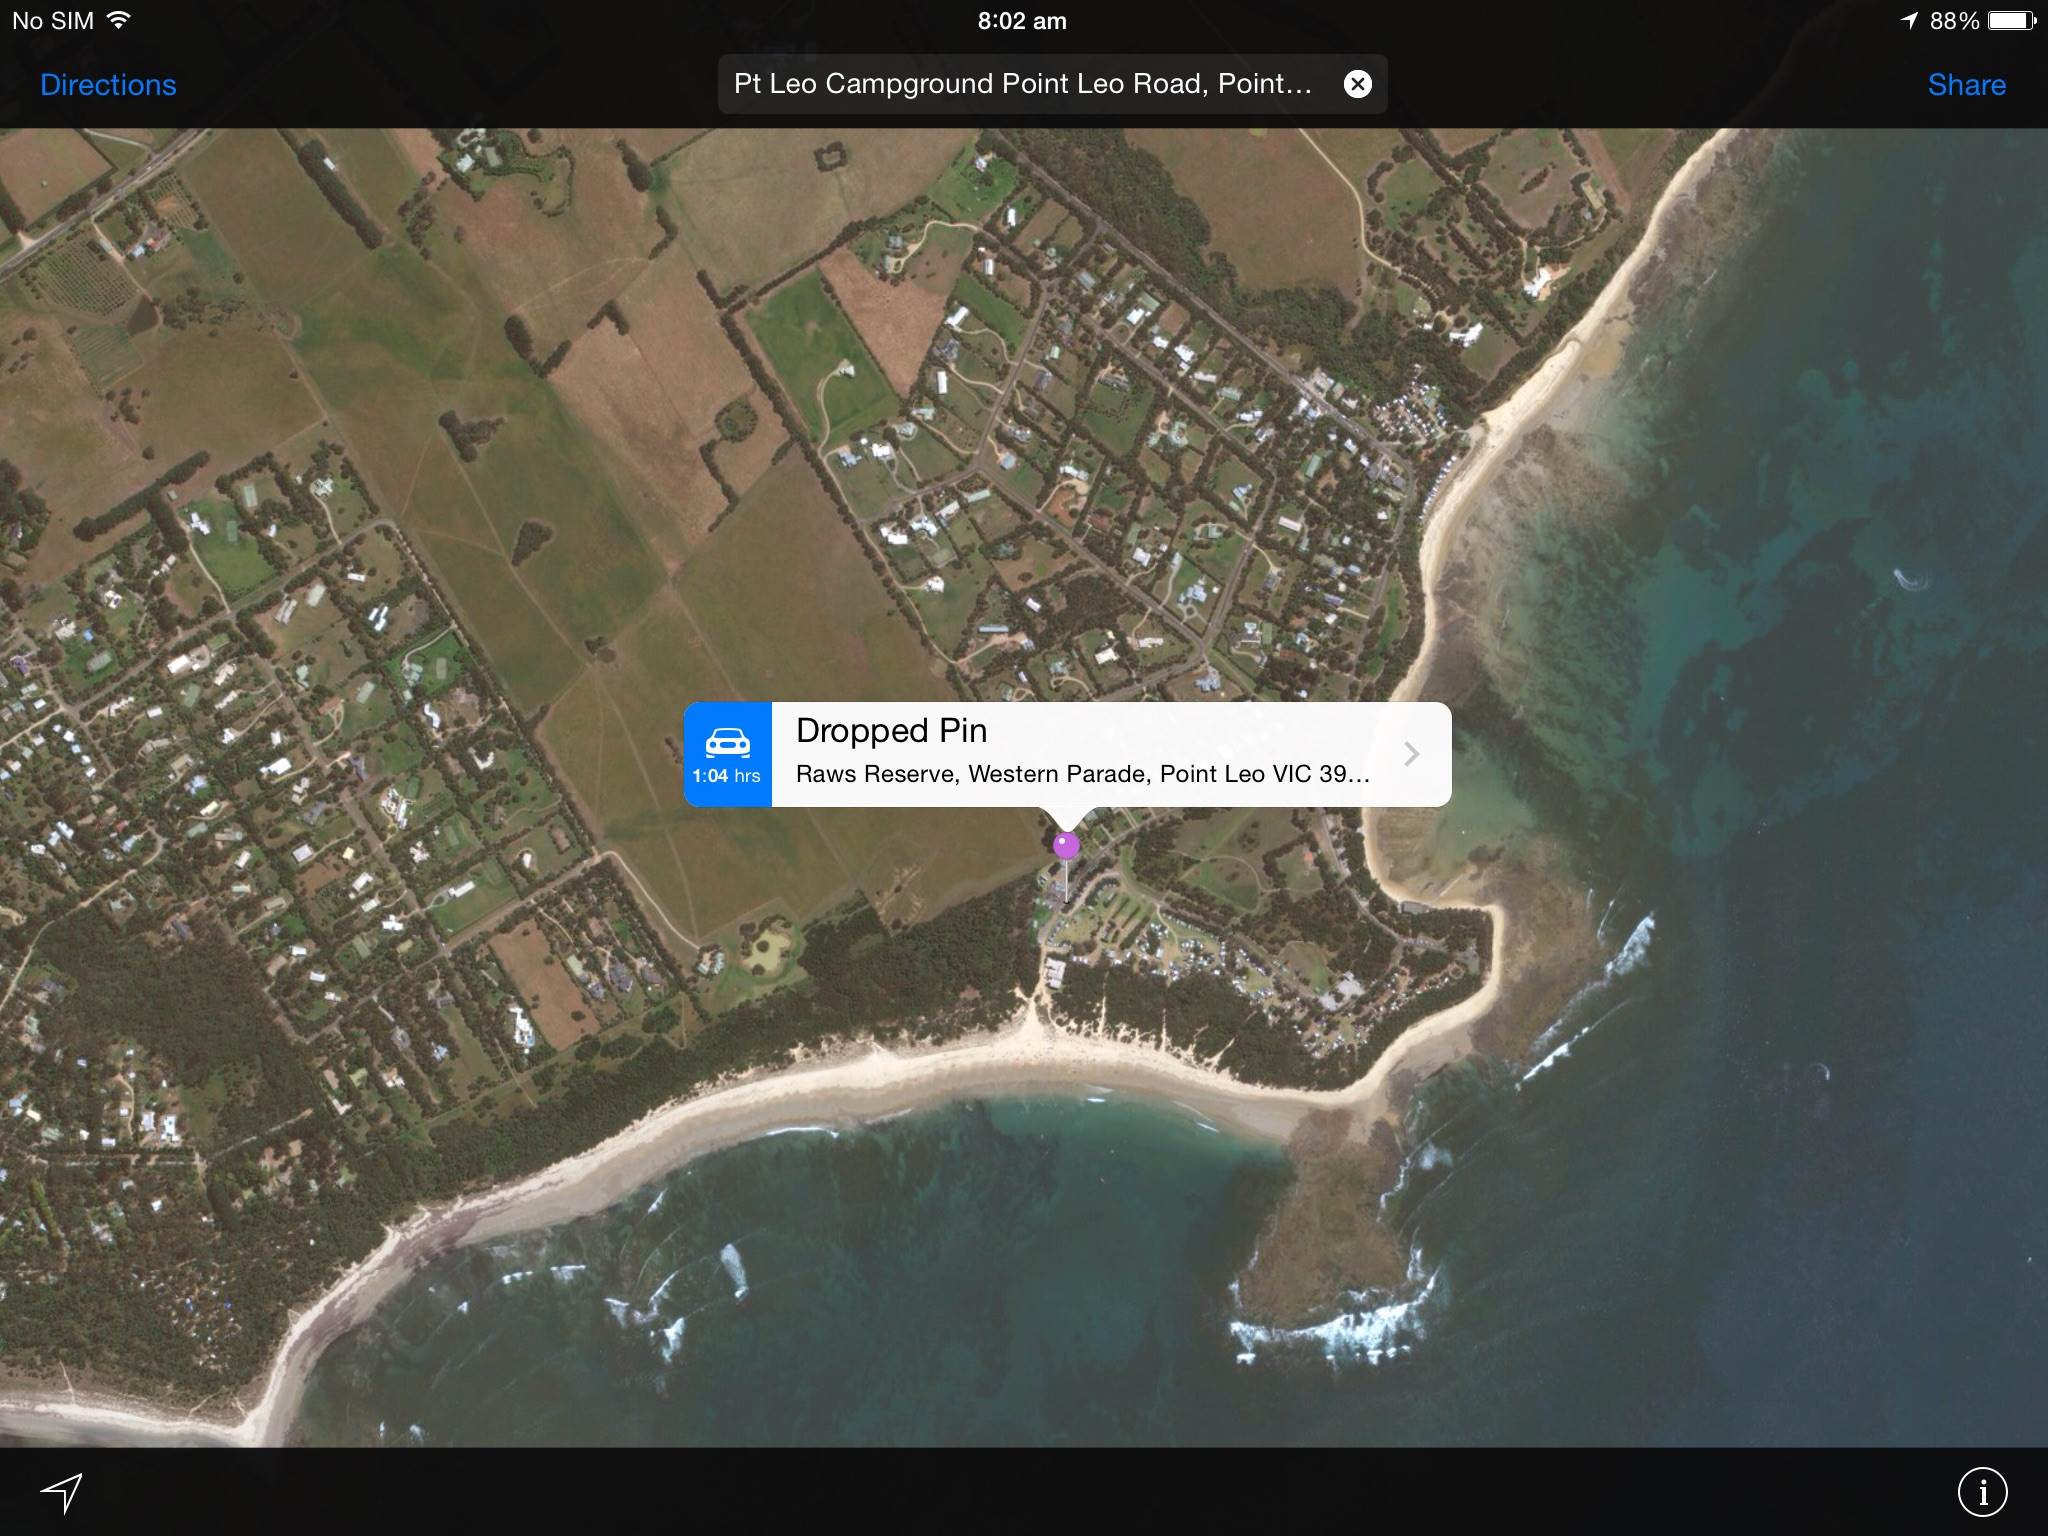Viewport: 2048px width, 1536px height.
Task: Clear the search field text
Action: [x=1357, y=84]
